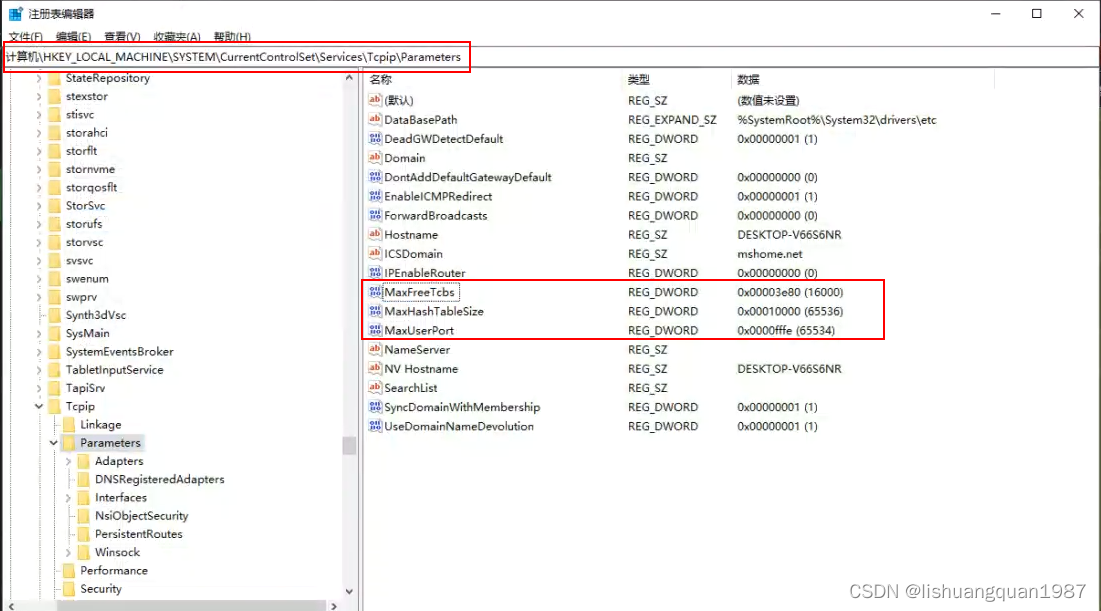Expand the Winsock tree node
This screenshot has width=1101, height=611.
pos(68,553)
